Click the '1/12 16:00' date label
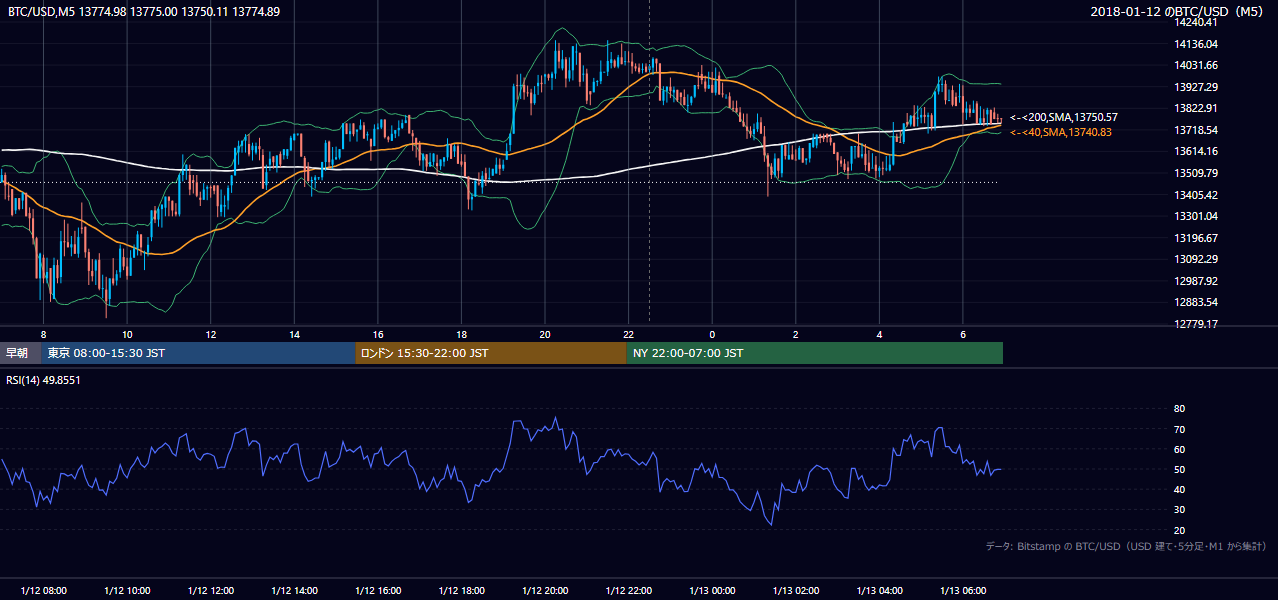 click(x=378, y=591)
